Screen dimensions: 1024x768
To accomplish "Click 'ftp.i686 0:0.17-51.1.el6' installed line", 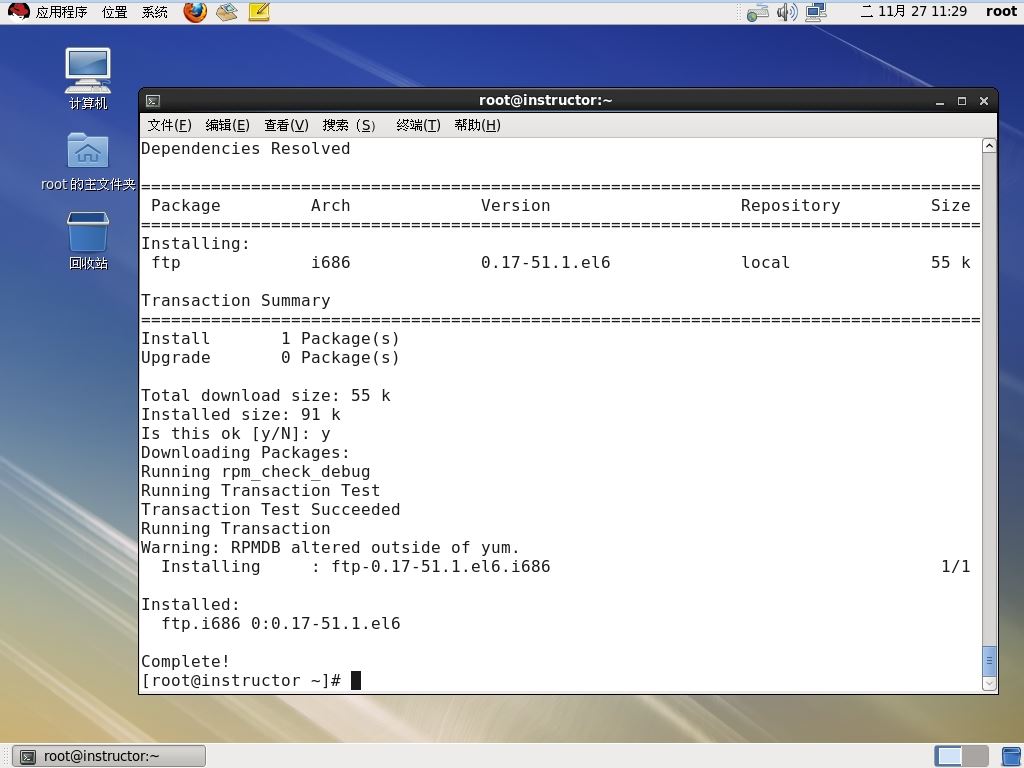I will (281, 623).
